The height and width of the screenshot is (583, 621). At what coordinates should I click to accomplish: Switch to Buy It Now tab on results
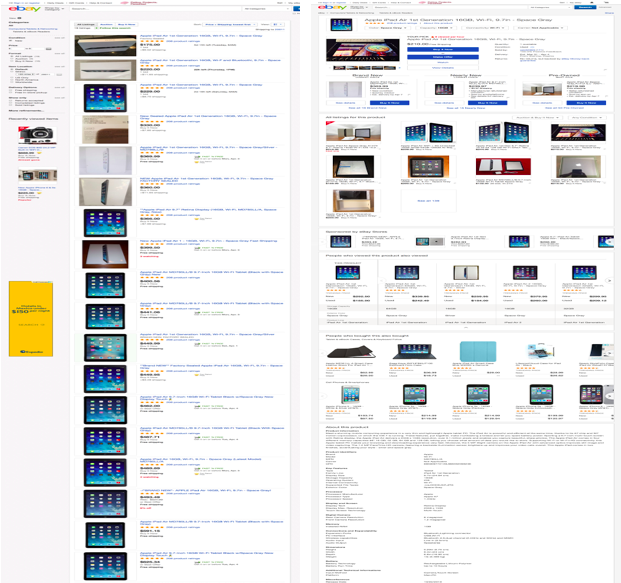(126, 25)
